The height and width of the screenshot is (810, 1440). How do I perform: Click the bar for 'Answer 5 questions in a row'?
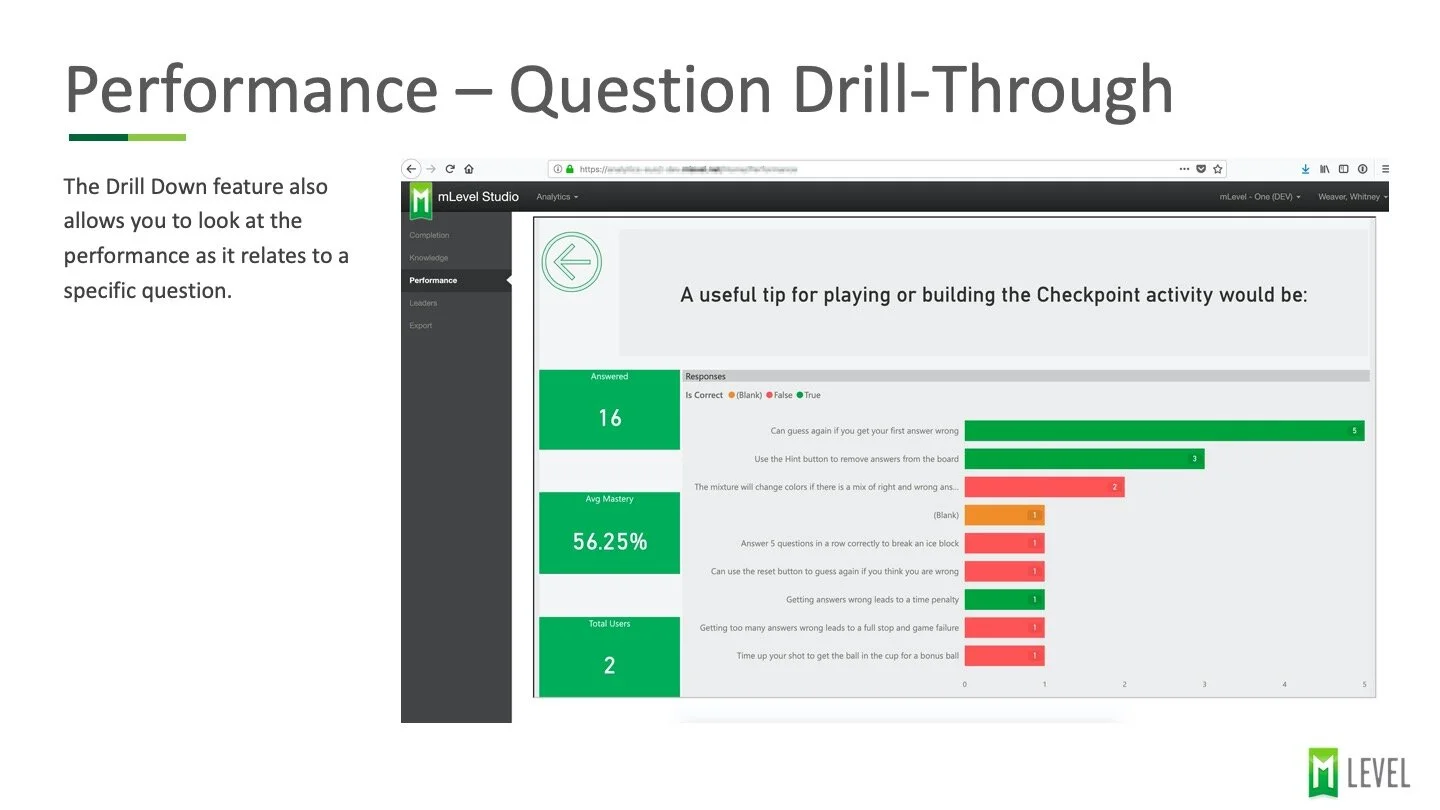point(1004,544)
